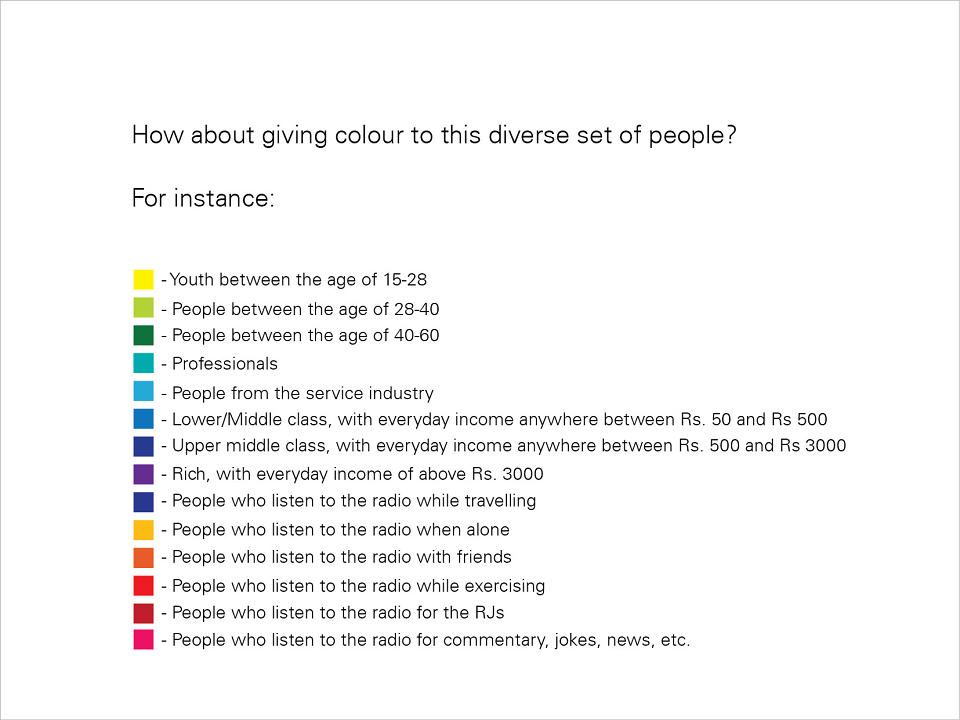The height and width of the screenshot is (720, 960).
Task: Click the blue Lower/Middle class swatch
Action: tap(143, 419)
